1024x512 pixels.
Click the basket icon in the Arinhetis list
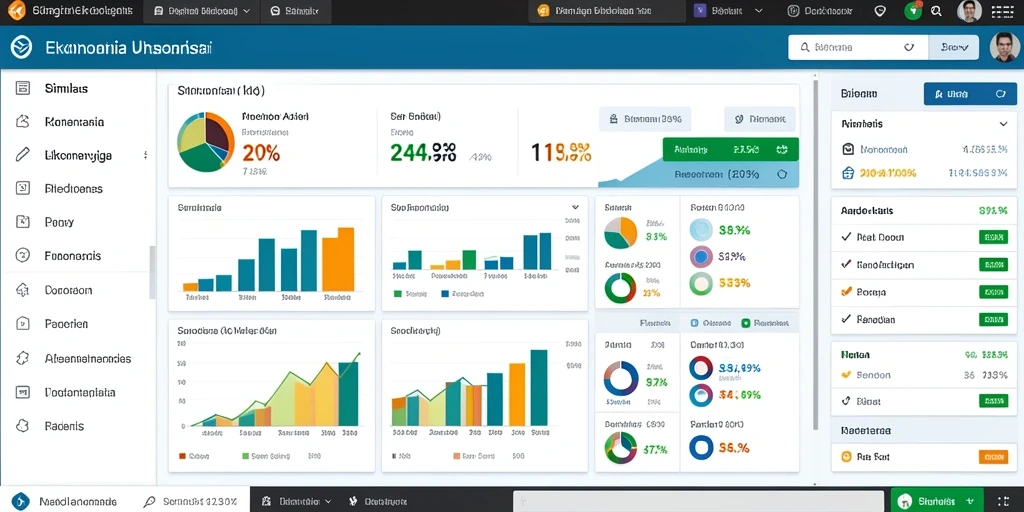pos(848,173)
